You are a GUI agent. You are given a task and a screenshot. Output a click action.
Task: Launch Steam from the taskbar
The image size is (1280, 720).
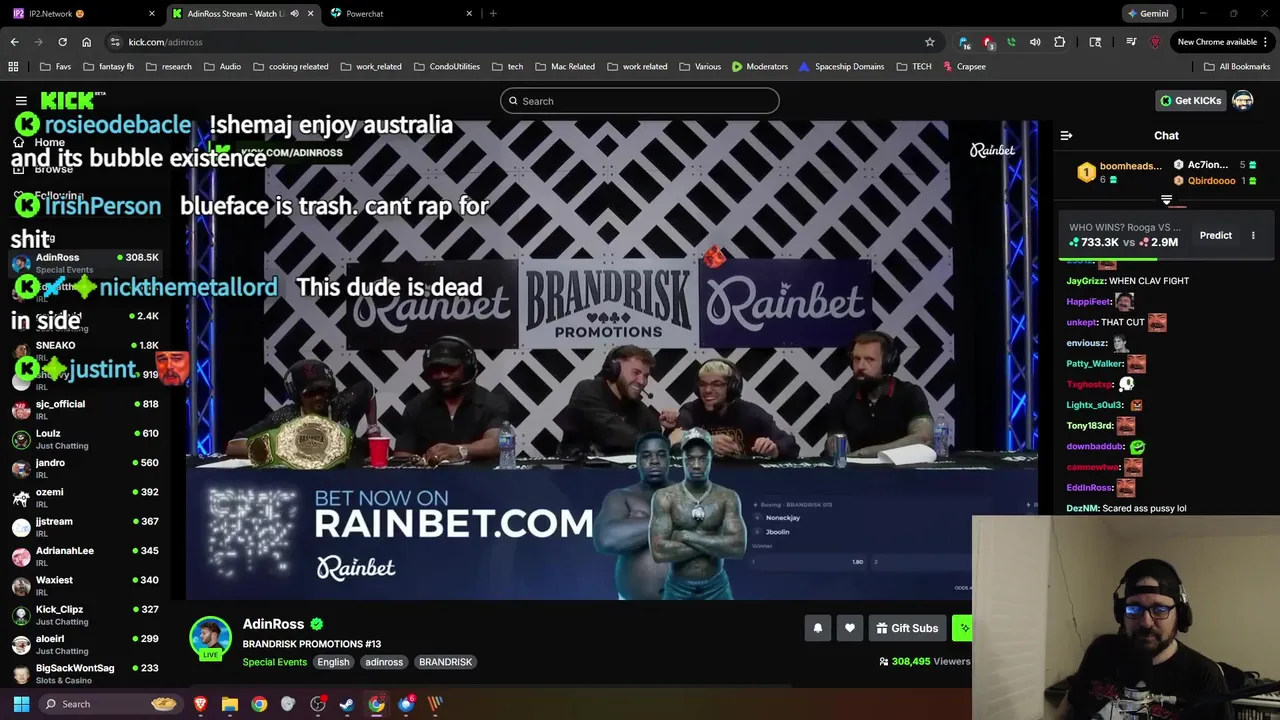click(347, 704)
